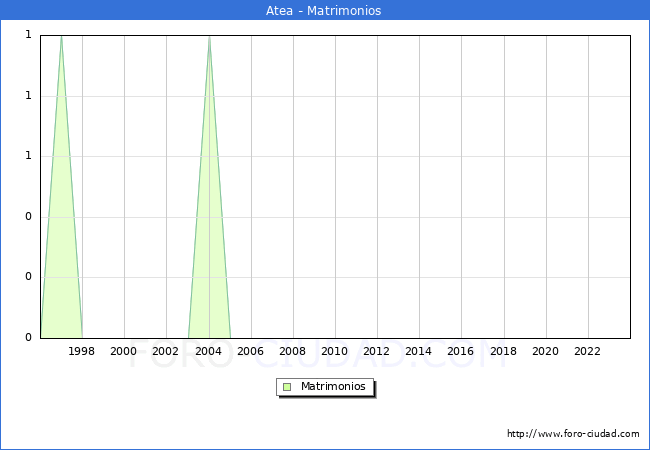Open the www.foro-ciudad.com link
Screen dimensions: 650x450
click(573, 434)
